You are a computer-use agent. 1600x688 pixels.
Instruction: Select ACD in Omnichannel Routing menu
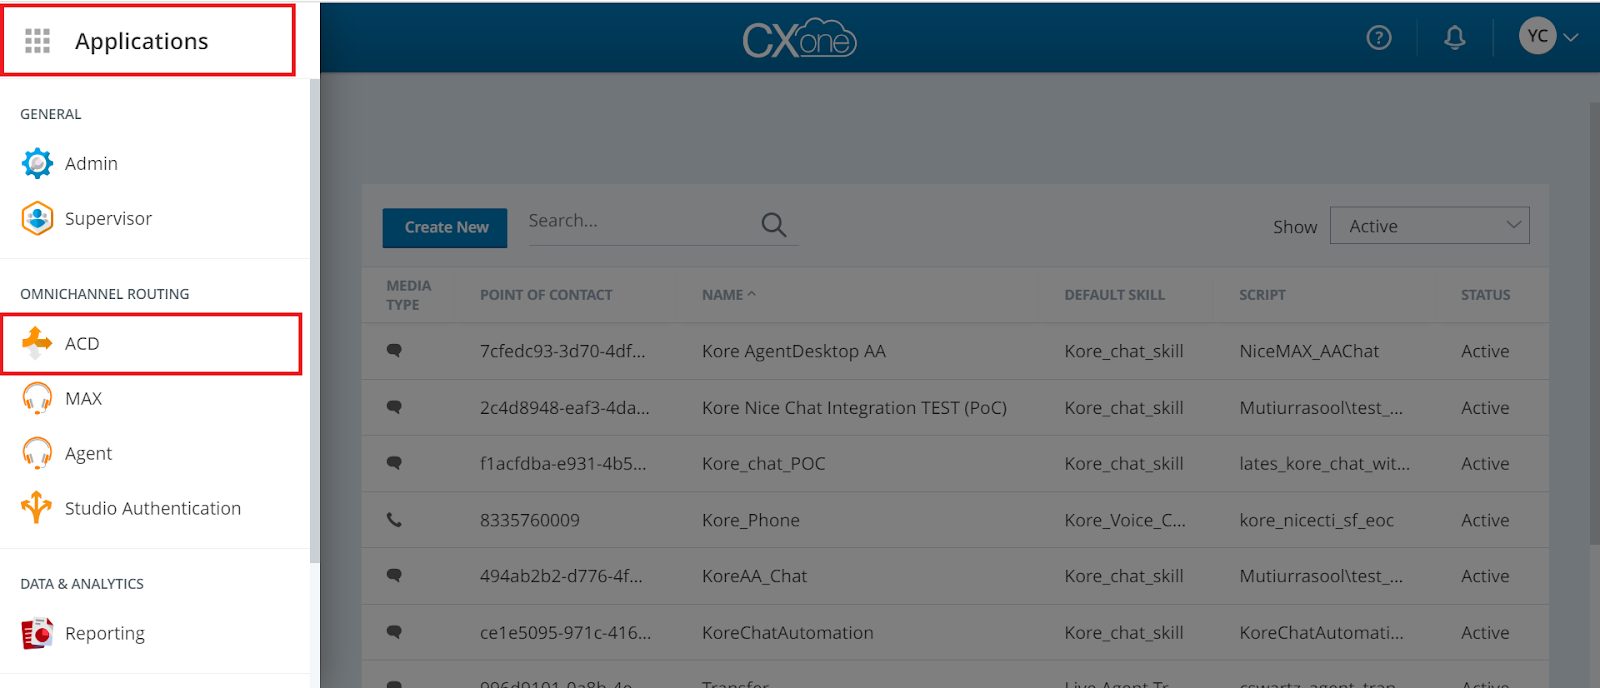coord(82,344)
